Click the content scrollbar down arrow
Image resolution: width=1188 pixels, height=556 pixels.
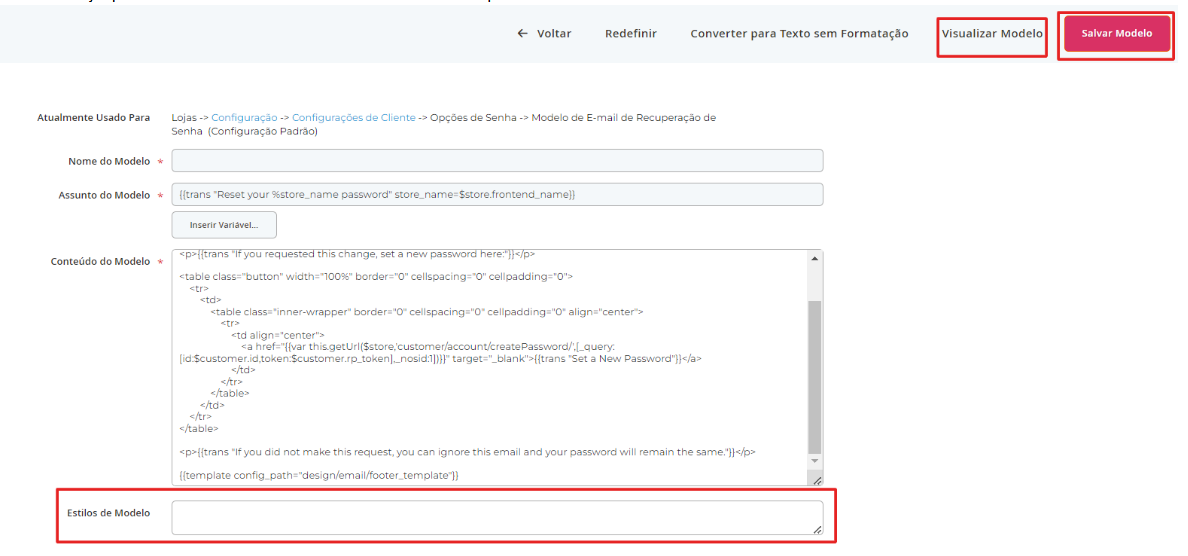pyautogui.click(x=814, y=461)
